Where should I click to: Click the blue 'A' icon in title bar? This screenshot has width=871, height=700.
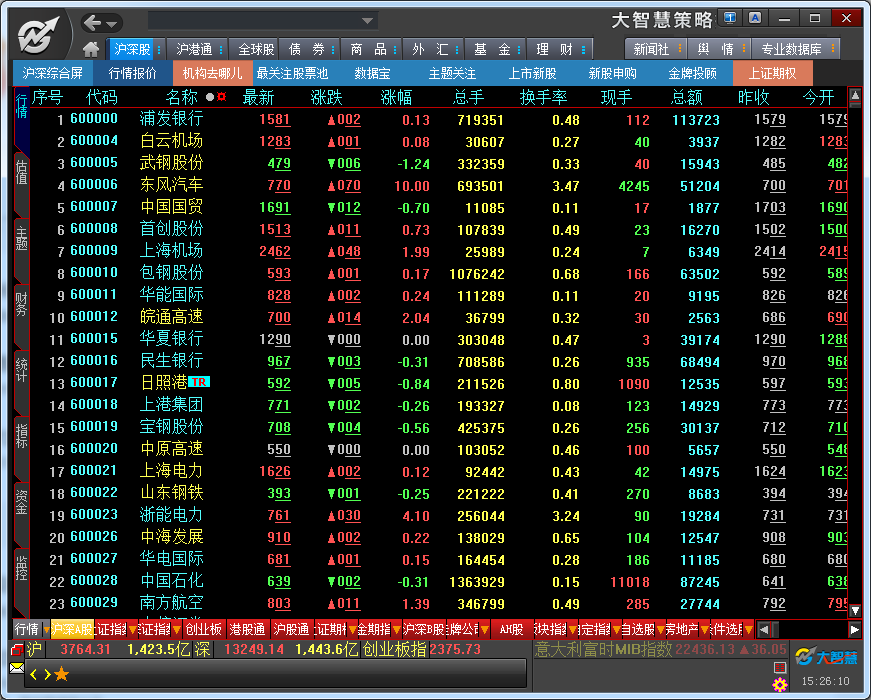click(x=755, y=18)
